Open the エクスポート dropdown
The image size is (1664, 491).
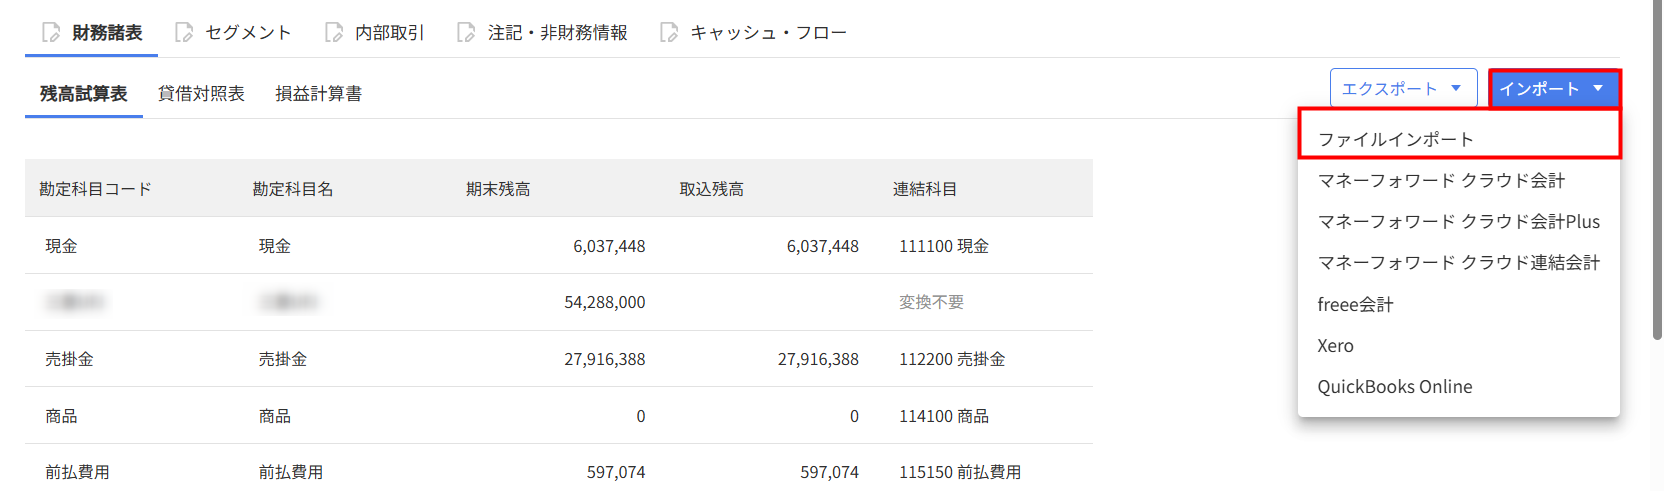point(1402,89)
